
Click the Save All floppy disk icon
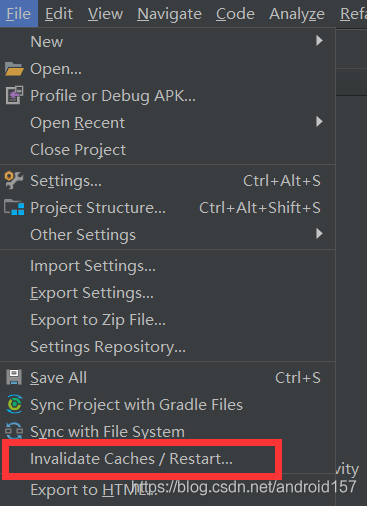[x=14, y=377]
